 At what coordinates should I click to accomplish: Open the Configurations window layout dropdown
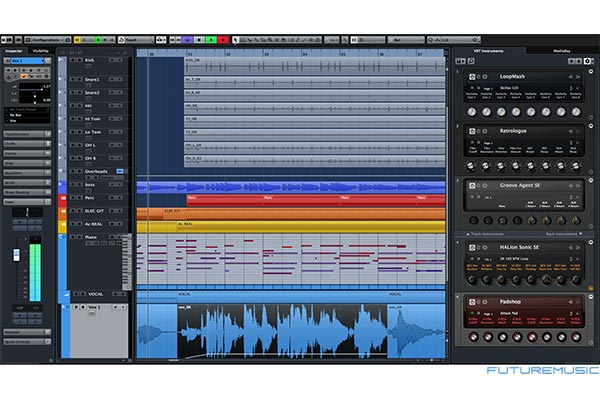(48, 40)
